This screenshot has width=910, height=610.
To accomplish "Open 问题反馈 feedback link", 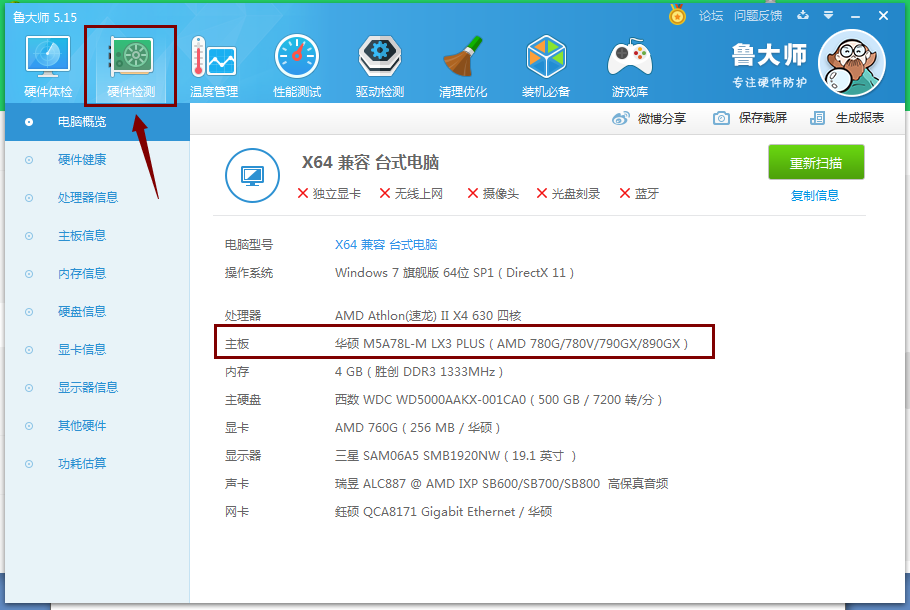I will coord(758,16).
